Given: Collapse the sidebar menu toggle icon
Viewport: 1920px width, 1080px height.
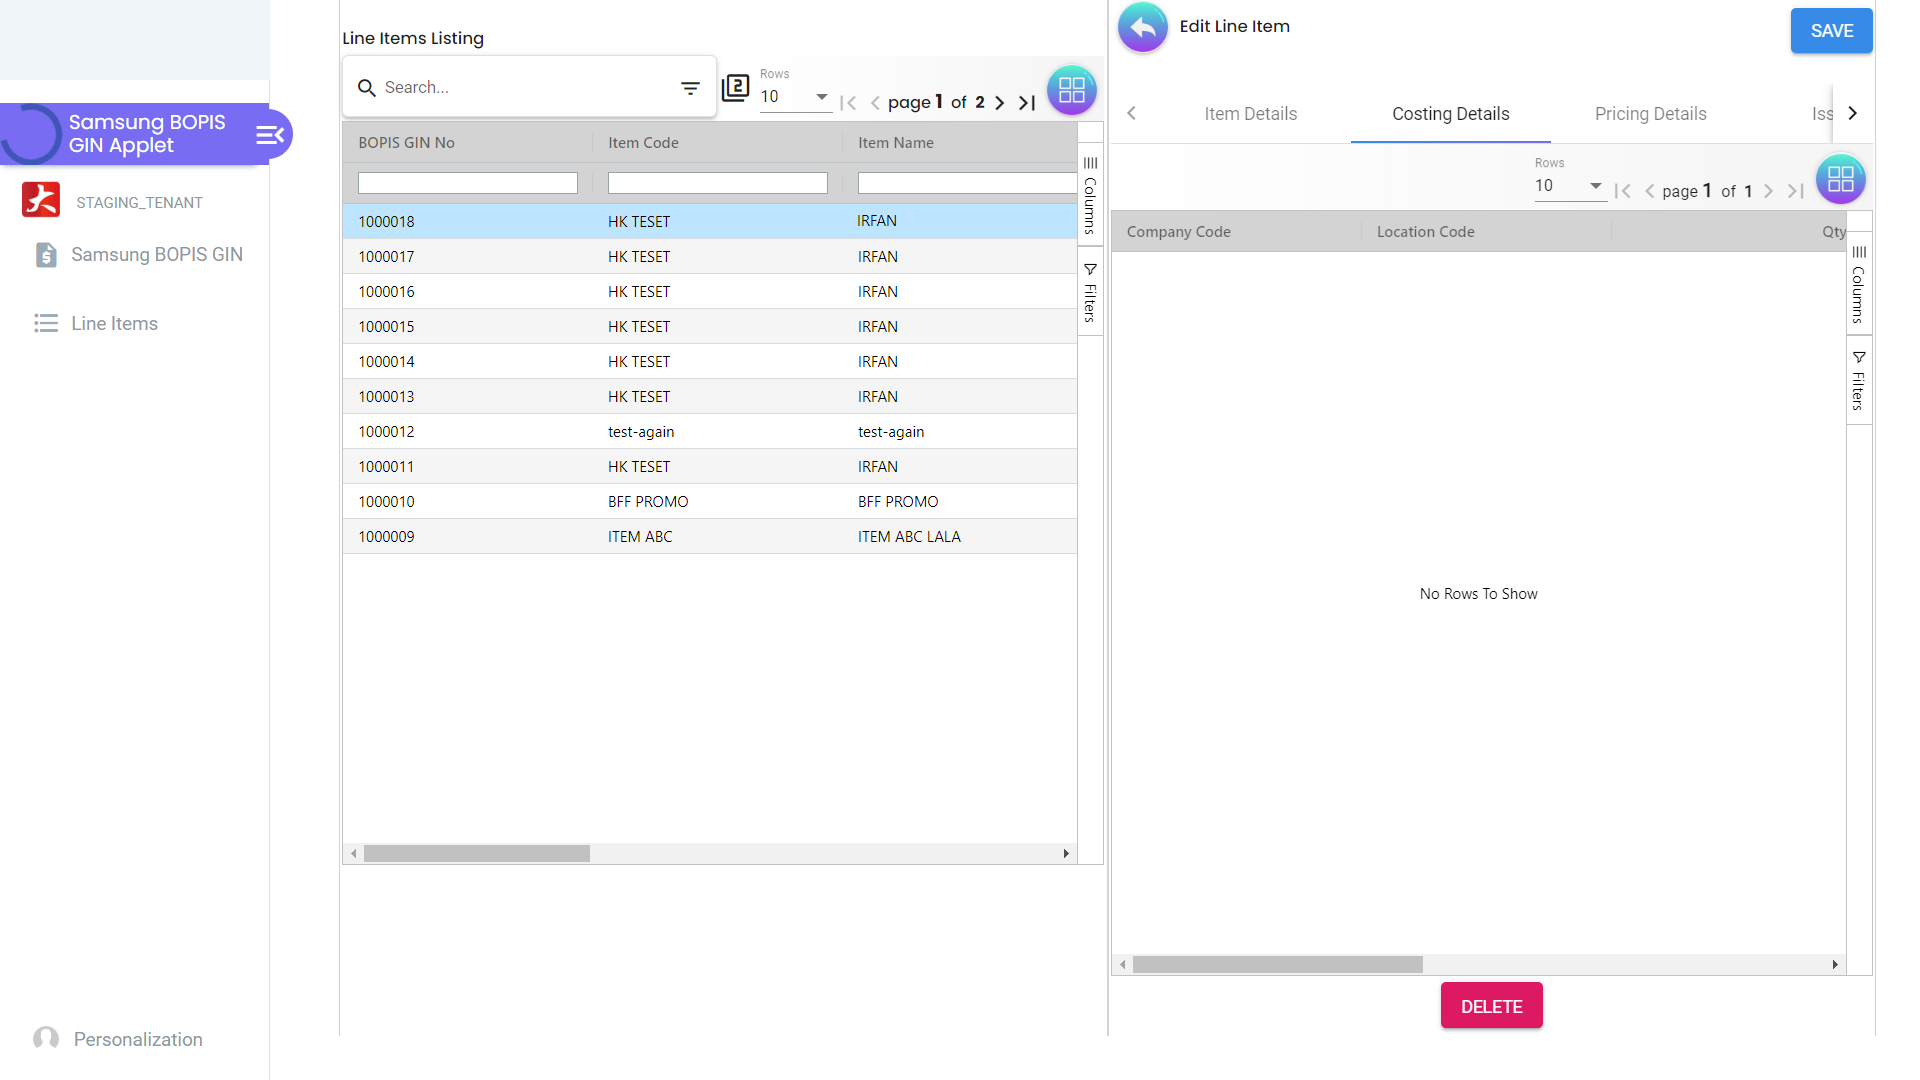Looking at the screenshot, I should point(270,135).
